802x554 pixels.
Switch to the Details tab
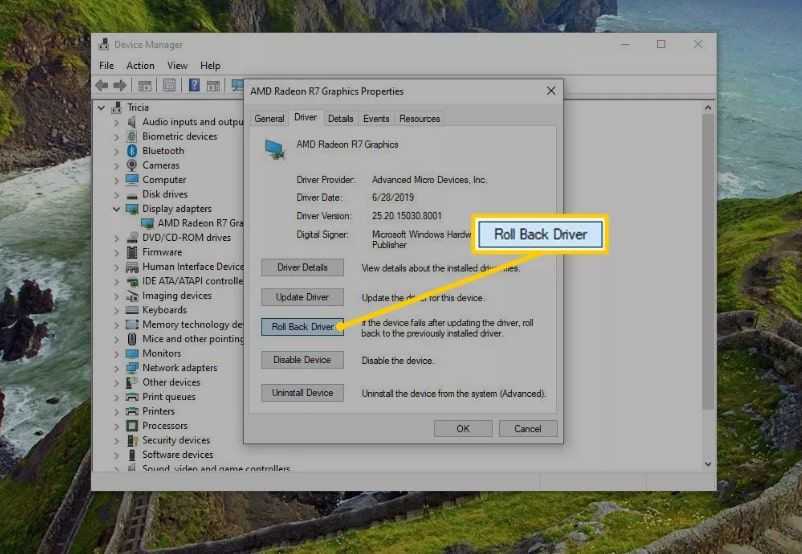[340, 118]
